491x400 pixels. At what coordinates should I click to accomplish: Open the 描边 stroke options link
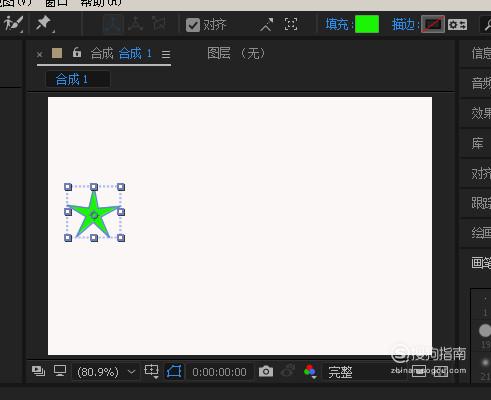coord(404,24)
